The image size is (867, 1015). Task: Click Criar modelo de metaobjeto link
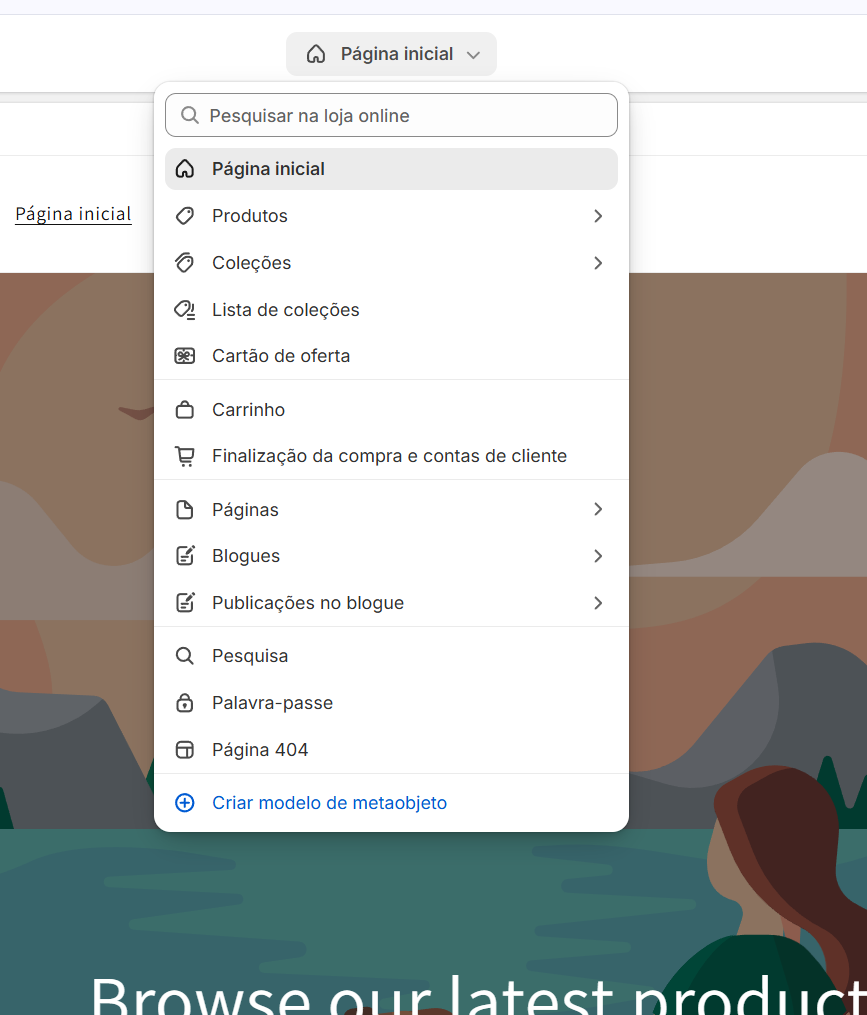(329, 803)
